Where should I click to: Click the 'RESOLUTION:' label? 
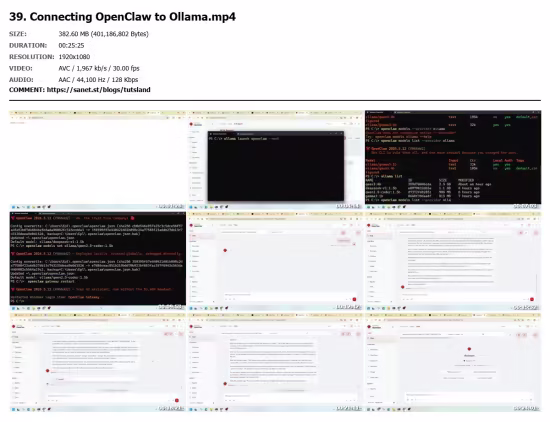click(x=32, y=57)
